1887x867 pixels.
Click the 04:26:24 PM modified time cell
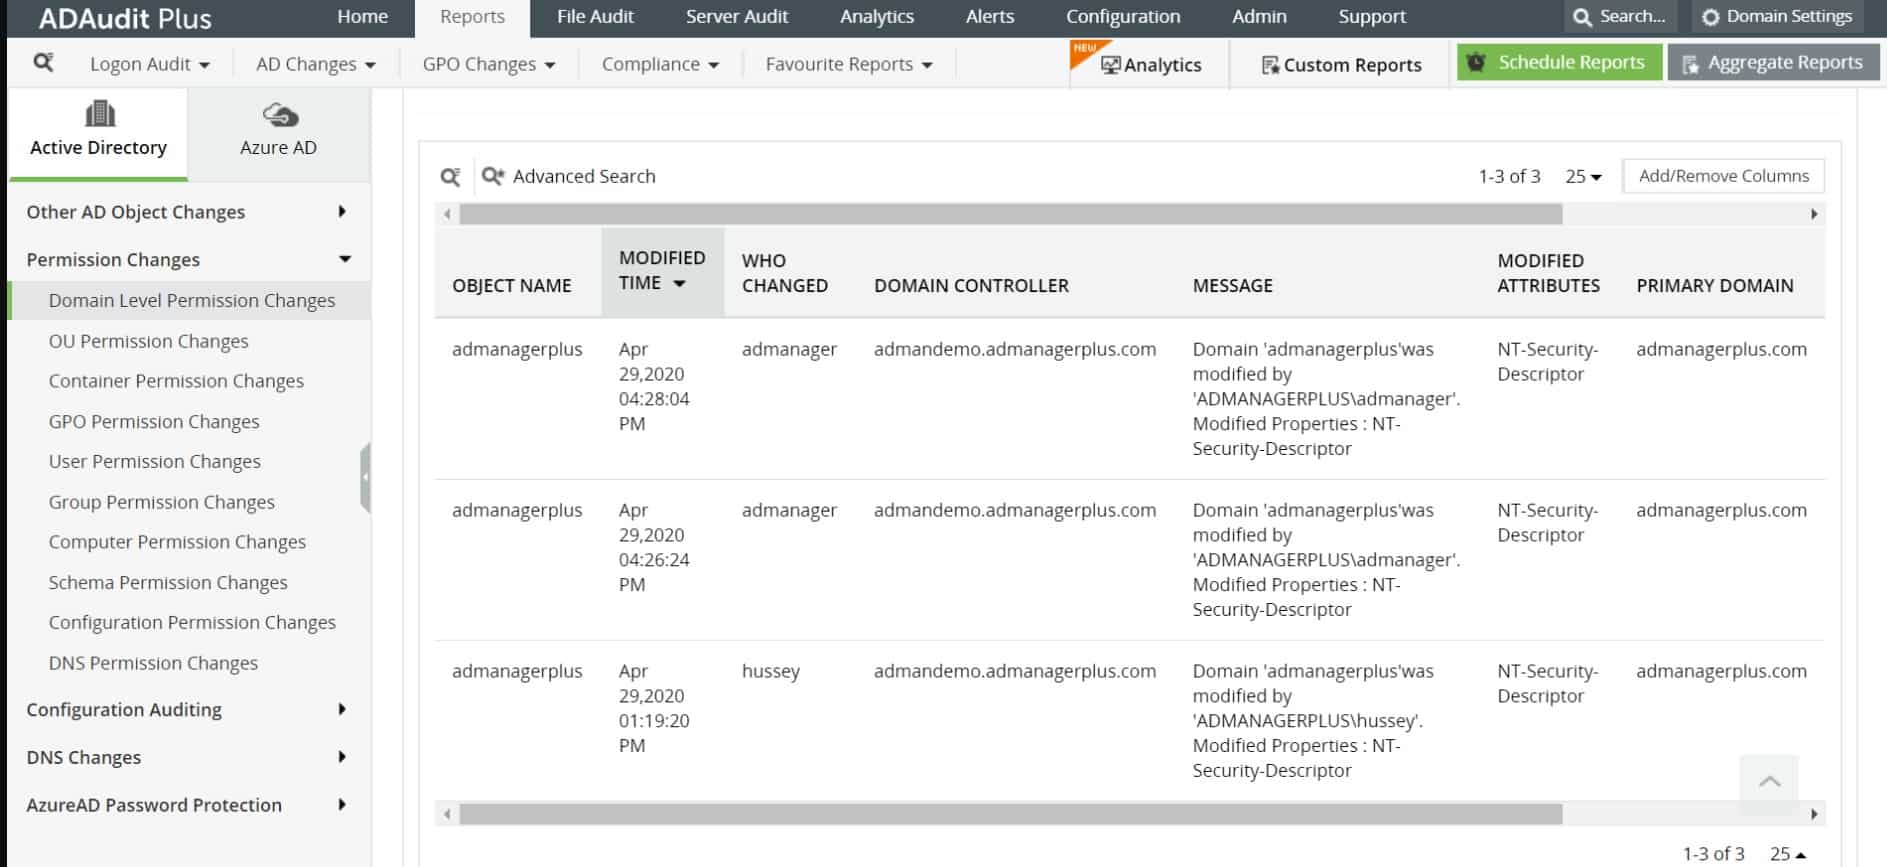click(654, 547)
